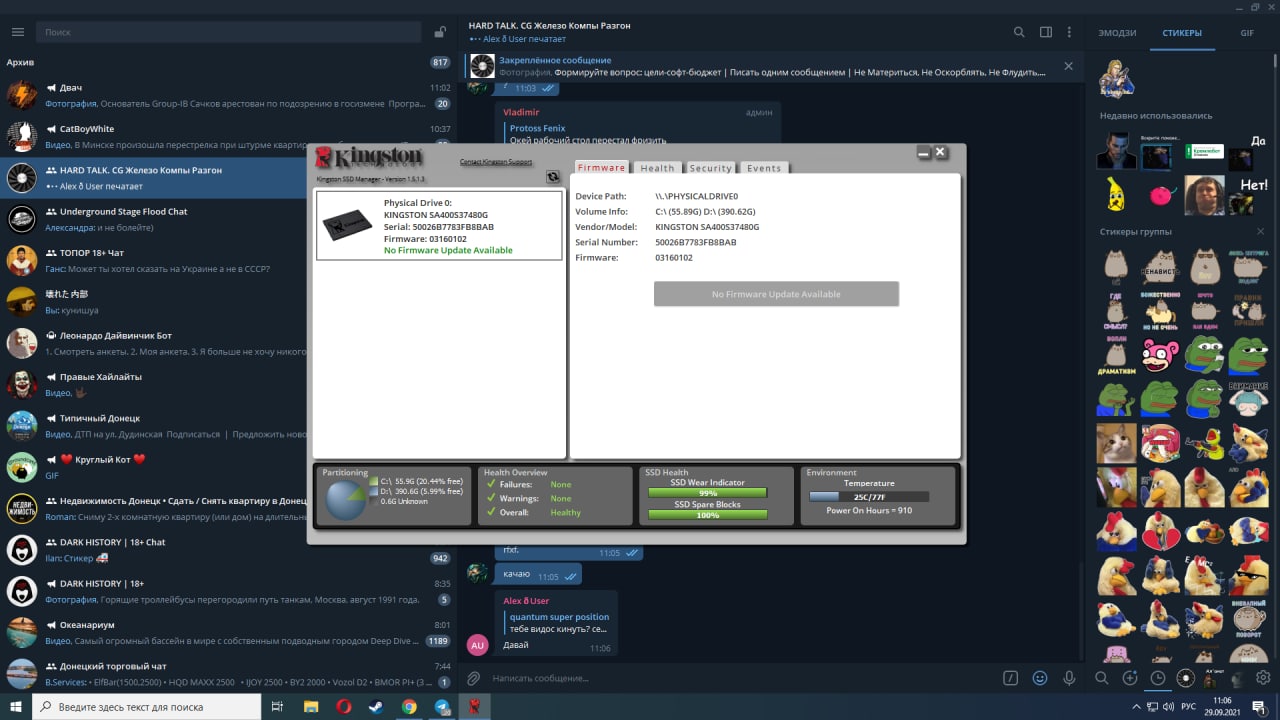Screen dimensions: 1280x720
Task: Click temperature 25C/77F gauge bar
Action: tap(869, 496)
